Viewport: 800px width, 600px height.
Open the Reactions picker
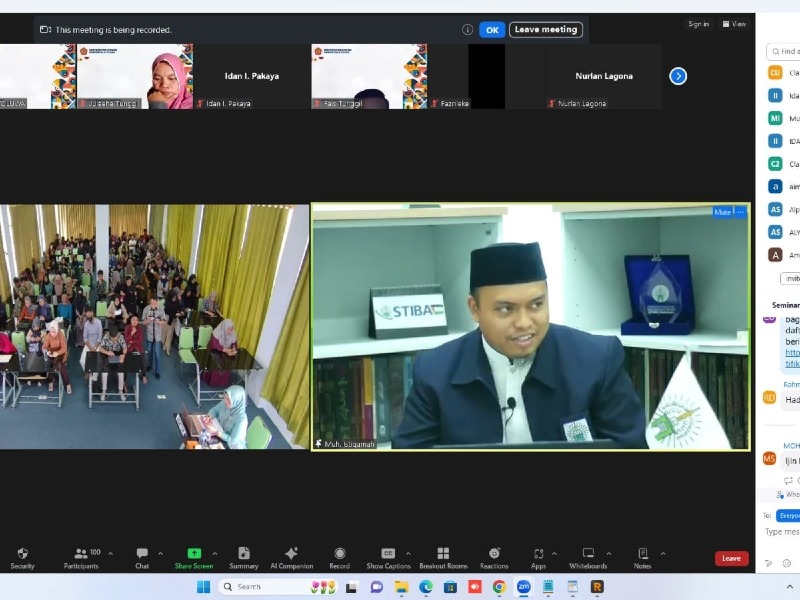pyautogui.click(x=494, y=558)
